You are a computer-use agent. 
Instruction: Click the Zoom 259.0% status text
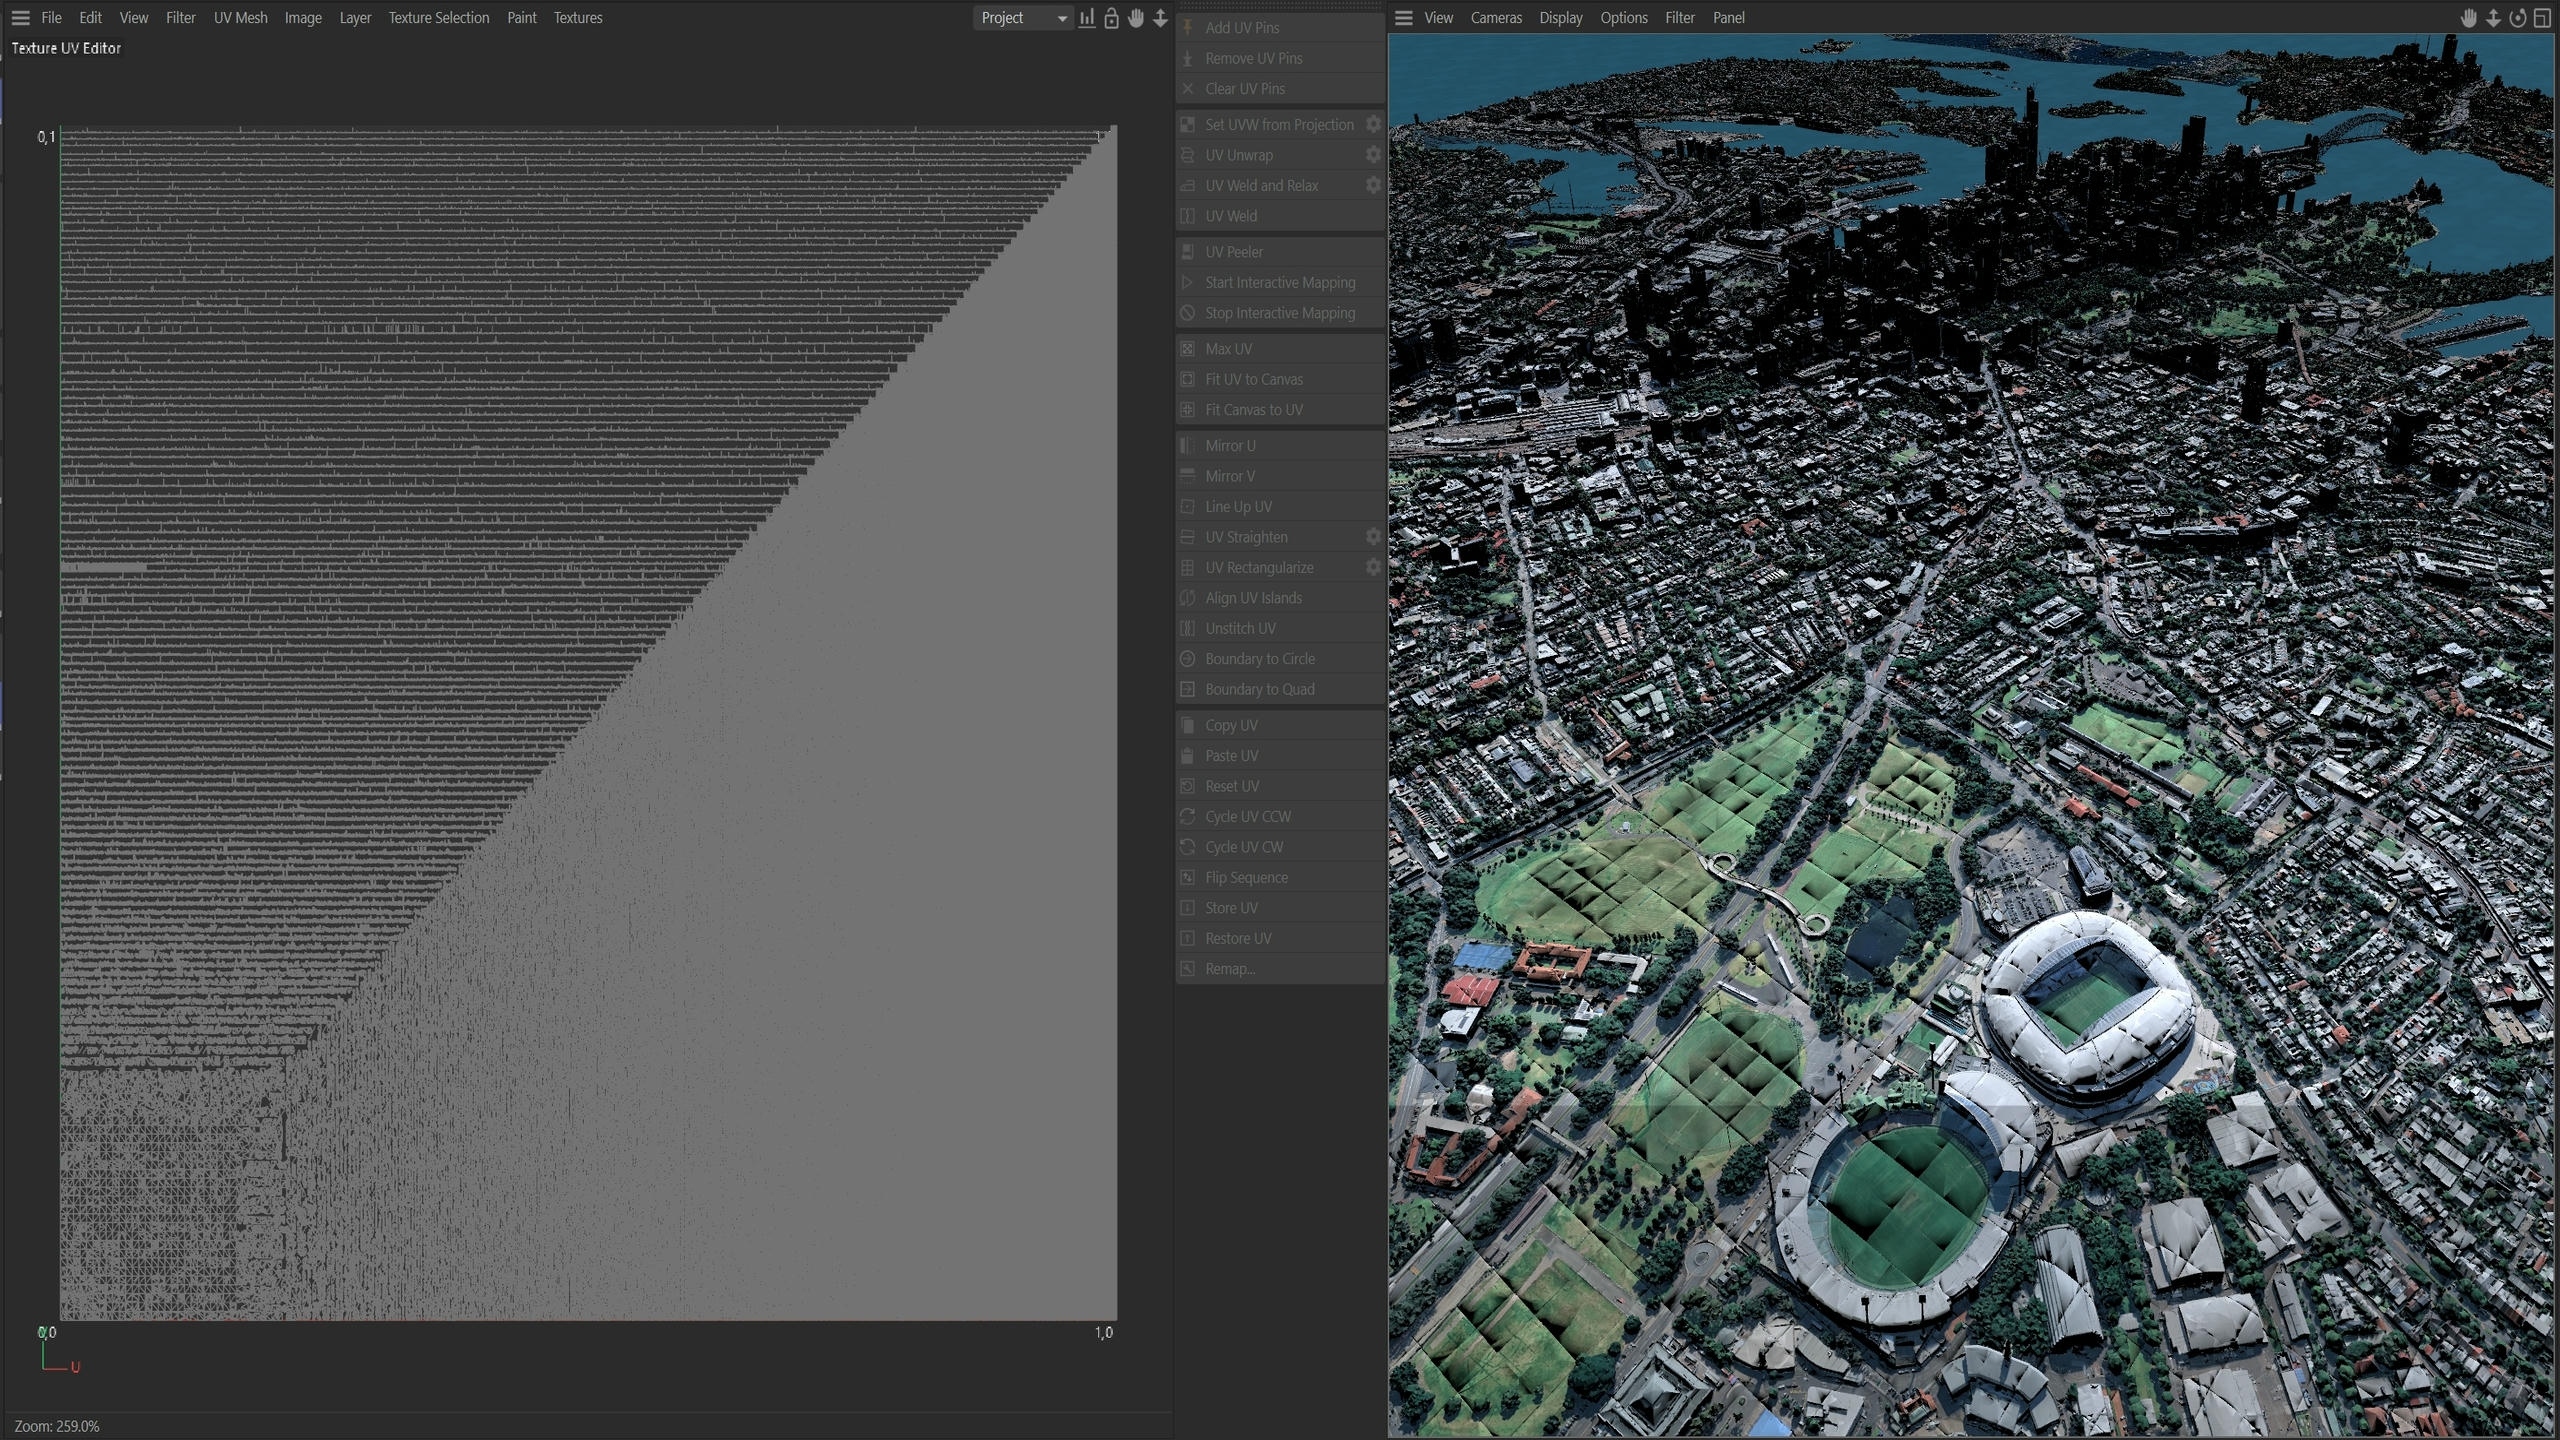(x=57, y=1426)
